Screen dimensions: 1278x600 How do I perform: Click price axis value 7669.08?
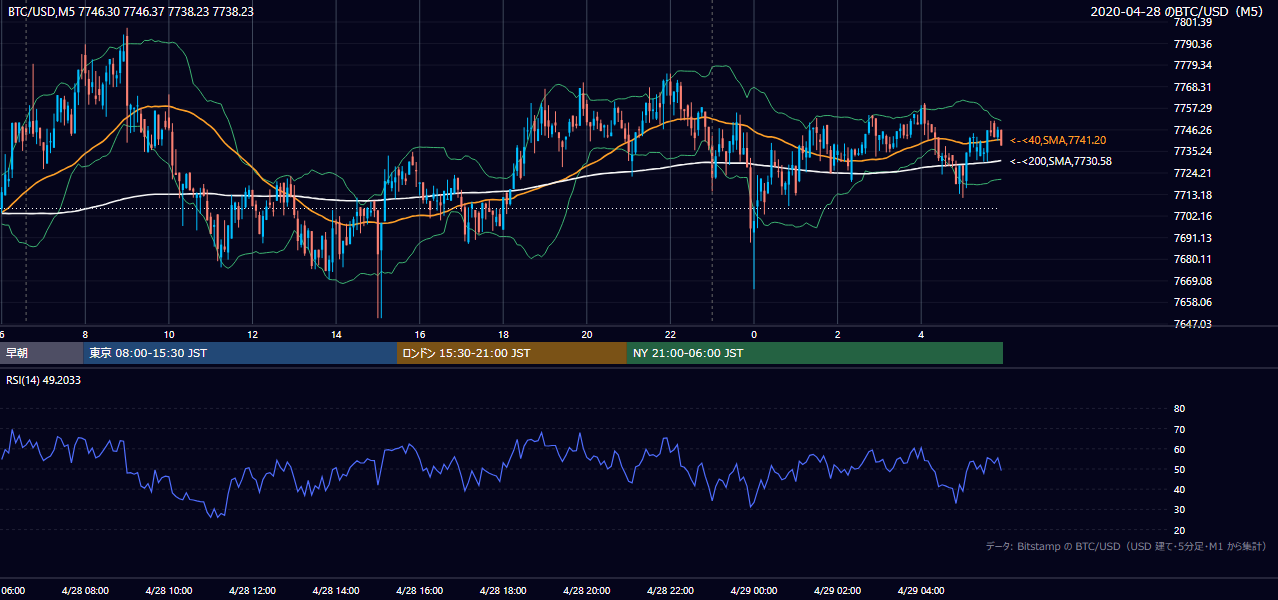point(1193,281)
